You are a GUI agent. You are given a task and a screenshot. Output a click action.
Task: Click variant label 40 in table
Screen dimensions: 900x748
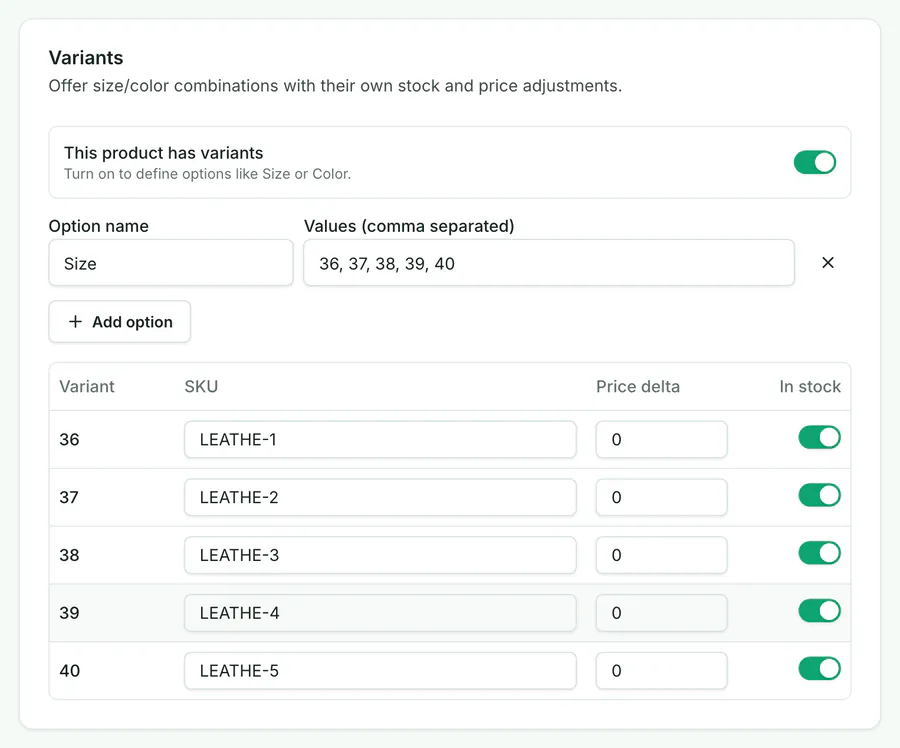[69, 671]
